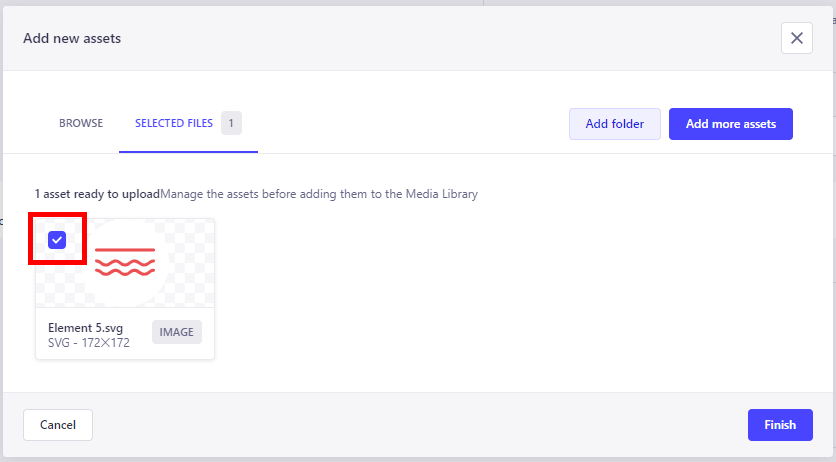836x462 pixels.
Task: Finish adding assets to Media Library
Action: tap(780, 425)
